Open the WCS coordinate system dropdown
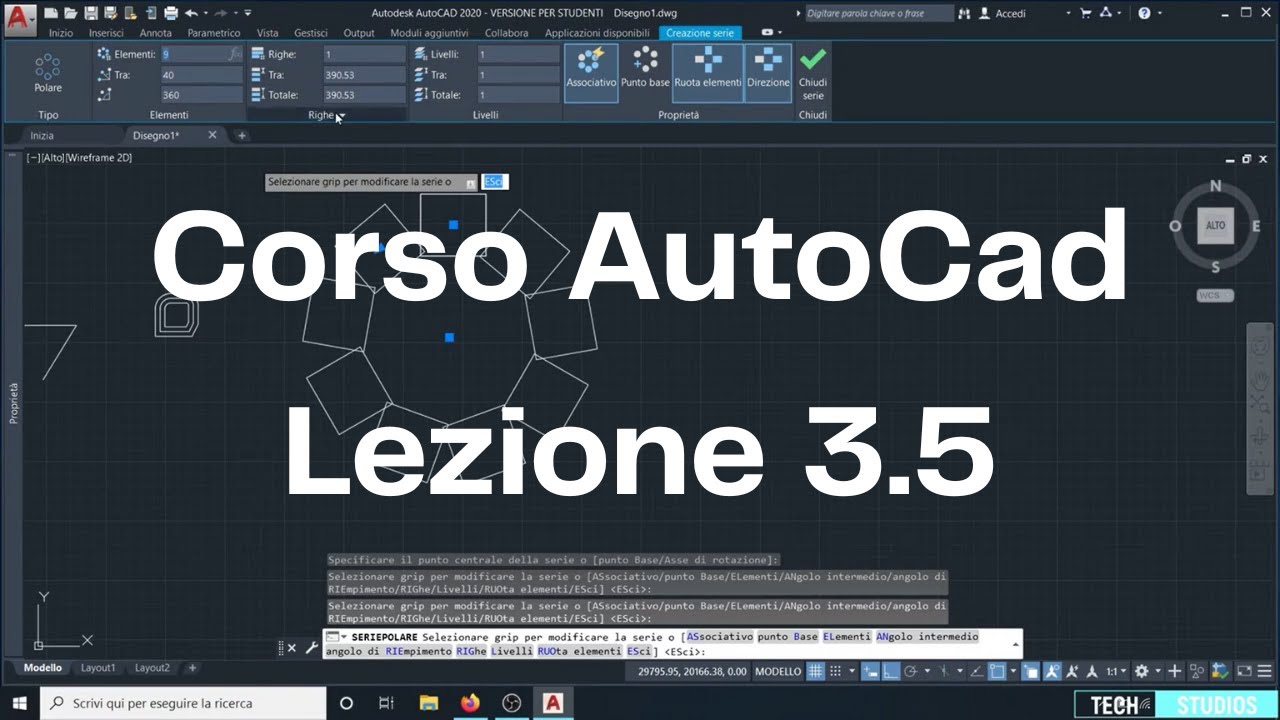Viewport: 1280px width, 720px height. coord(1215,295)
